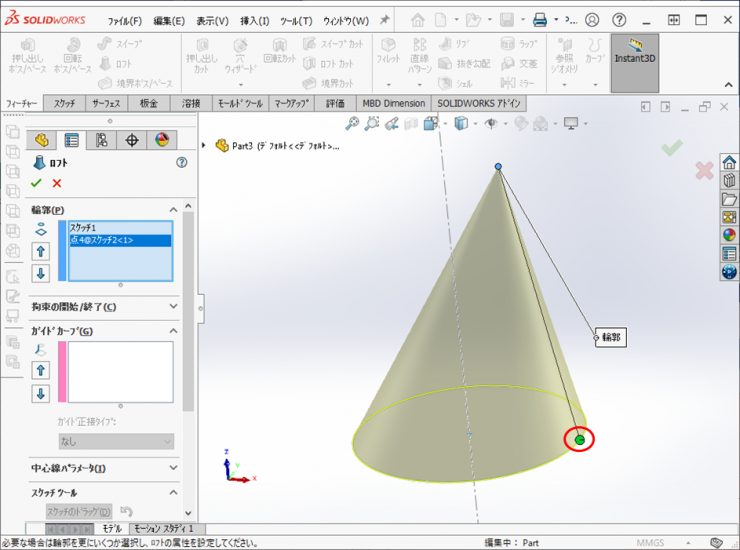
Task: Cancel the loft with red X
Action: coord(57,183)
